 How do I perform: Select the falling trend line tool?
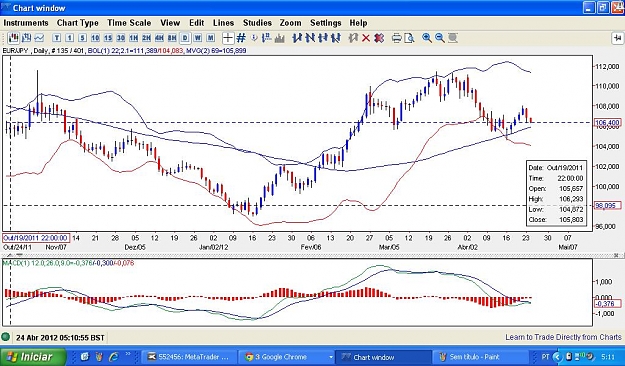(310, 38)
